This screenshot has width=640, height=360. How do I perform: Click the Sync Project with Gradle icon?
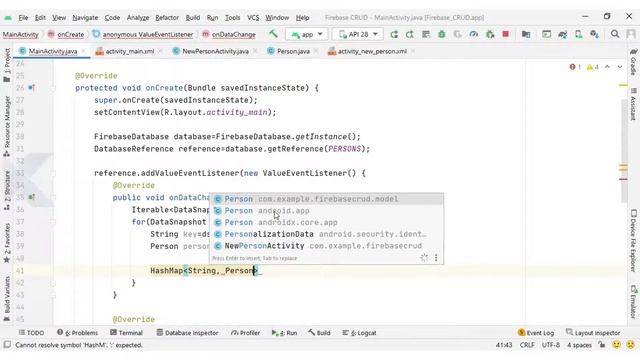click(562, 34)
